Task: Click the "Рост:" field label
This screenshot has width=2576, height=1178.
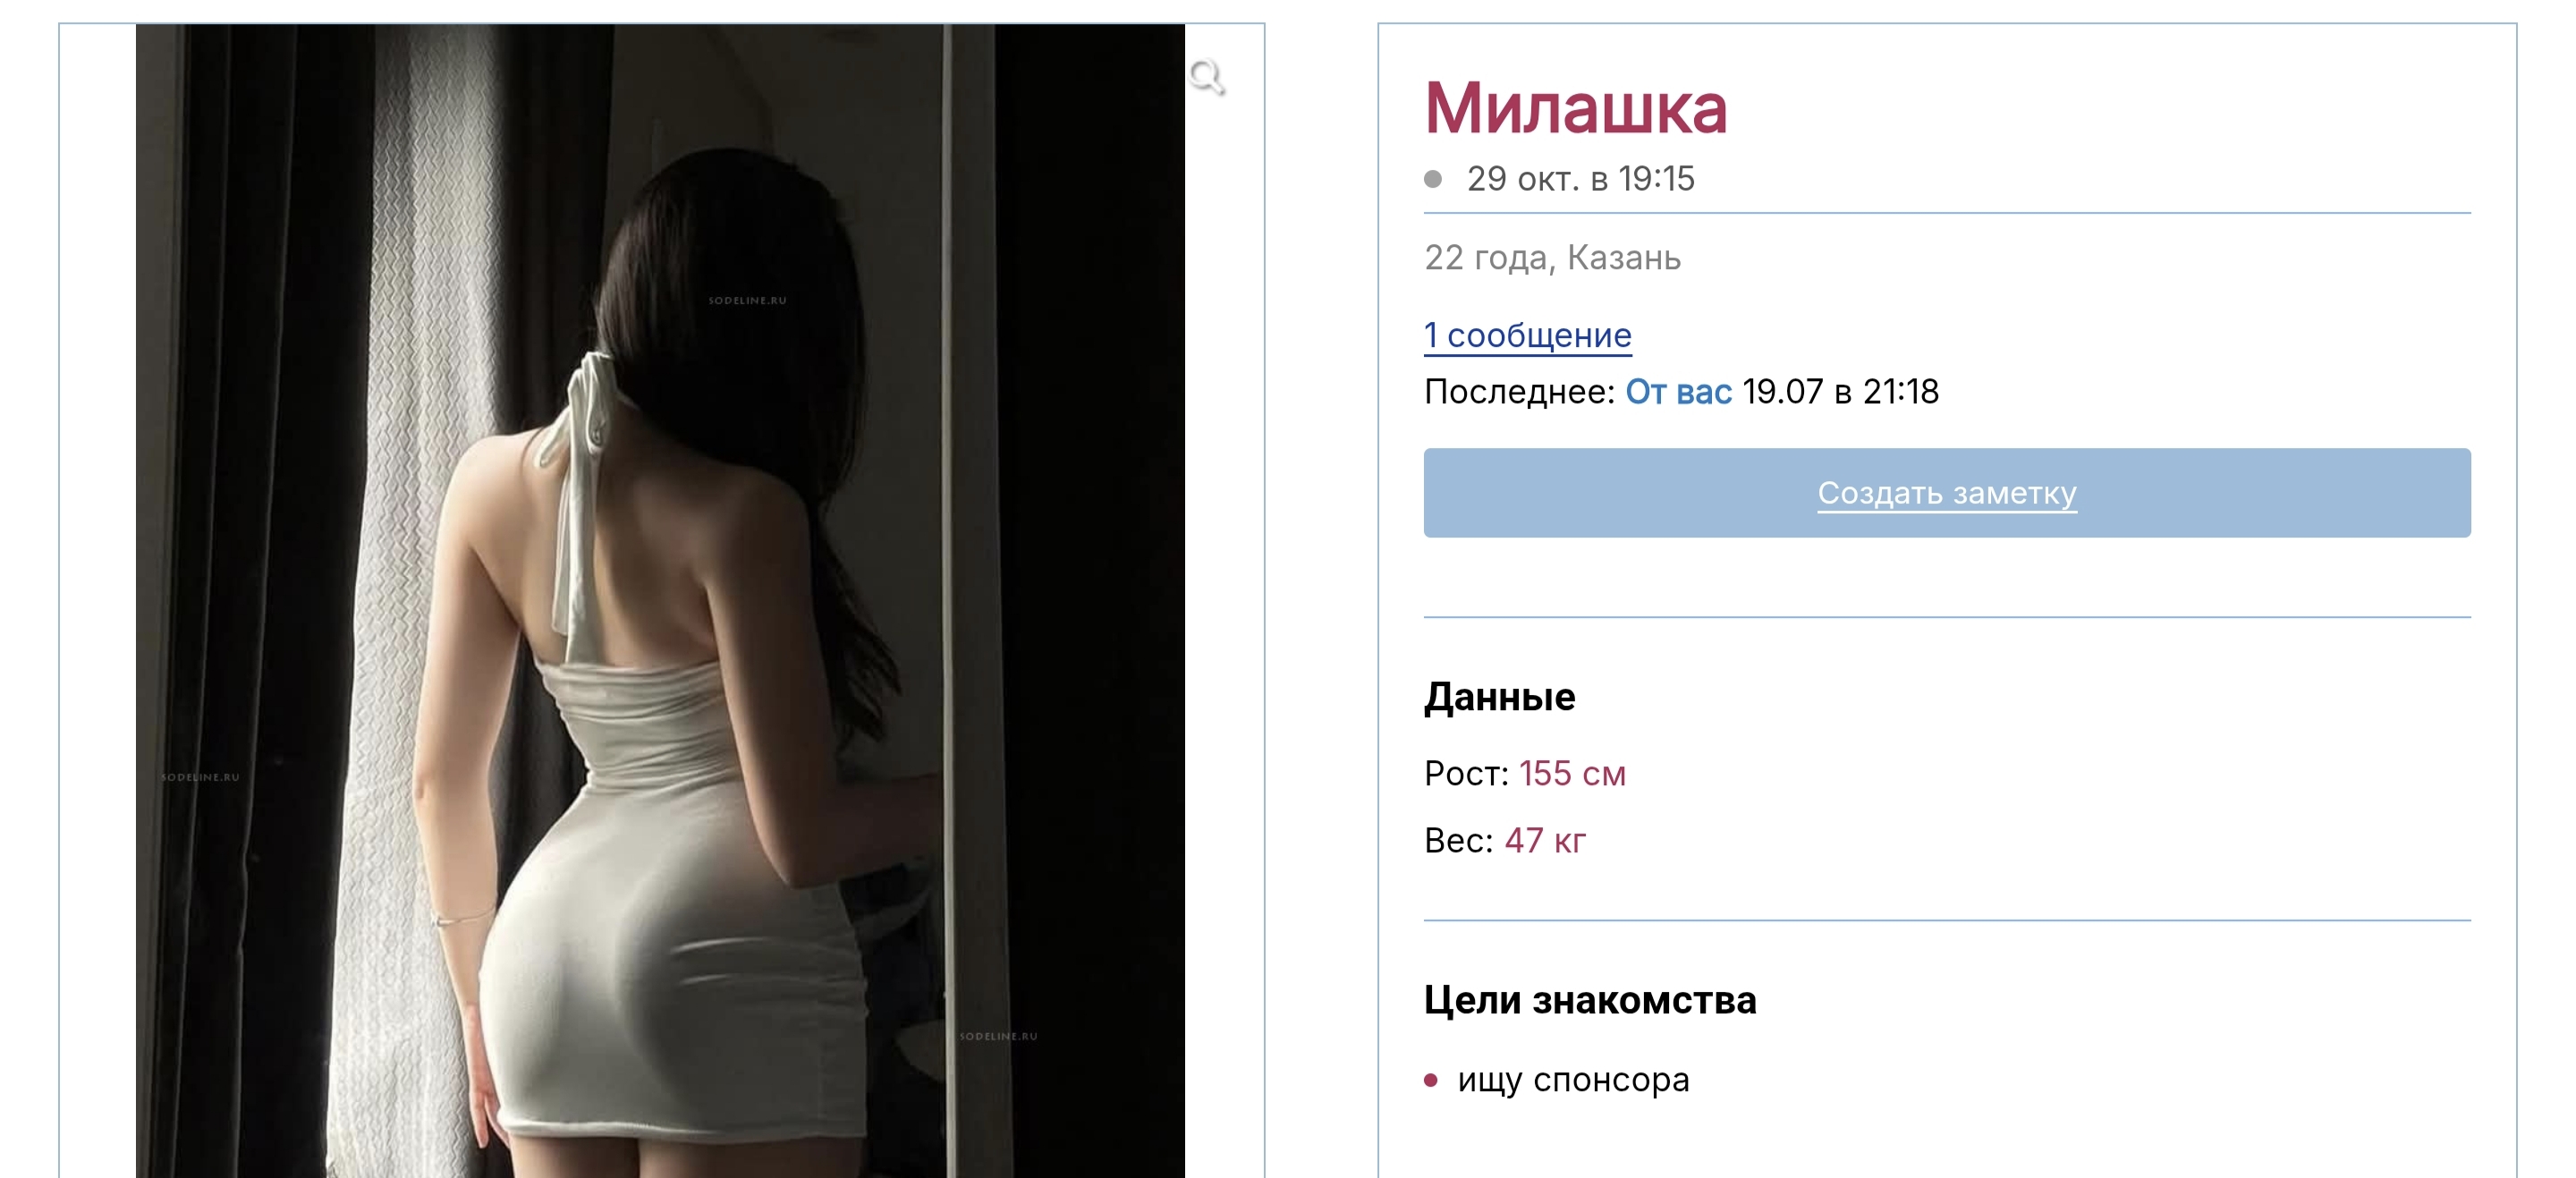Action: [x=1466, y=774]
